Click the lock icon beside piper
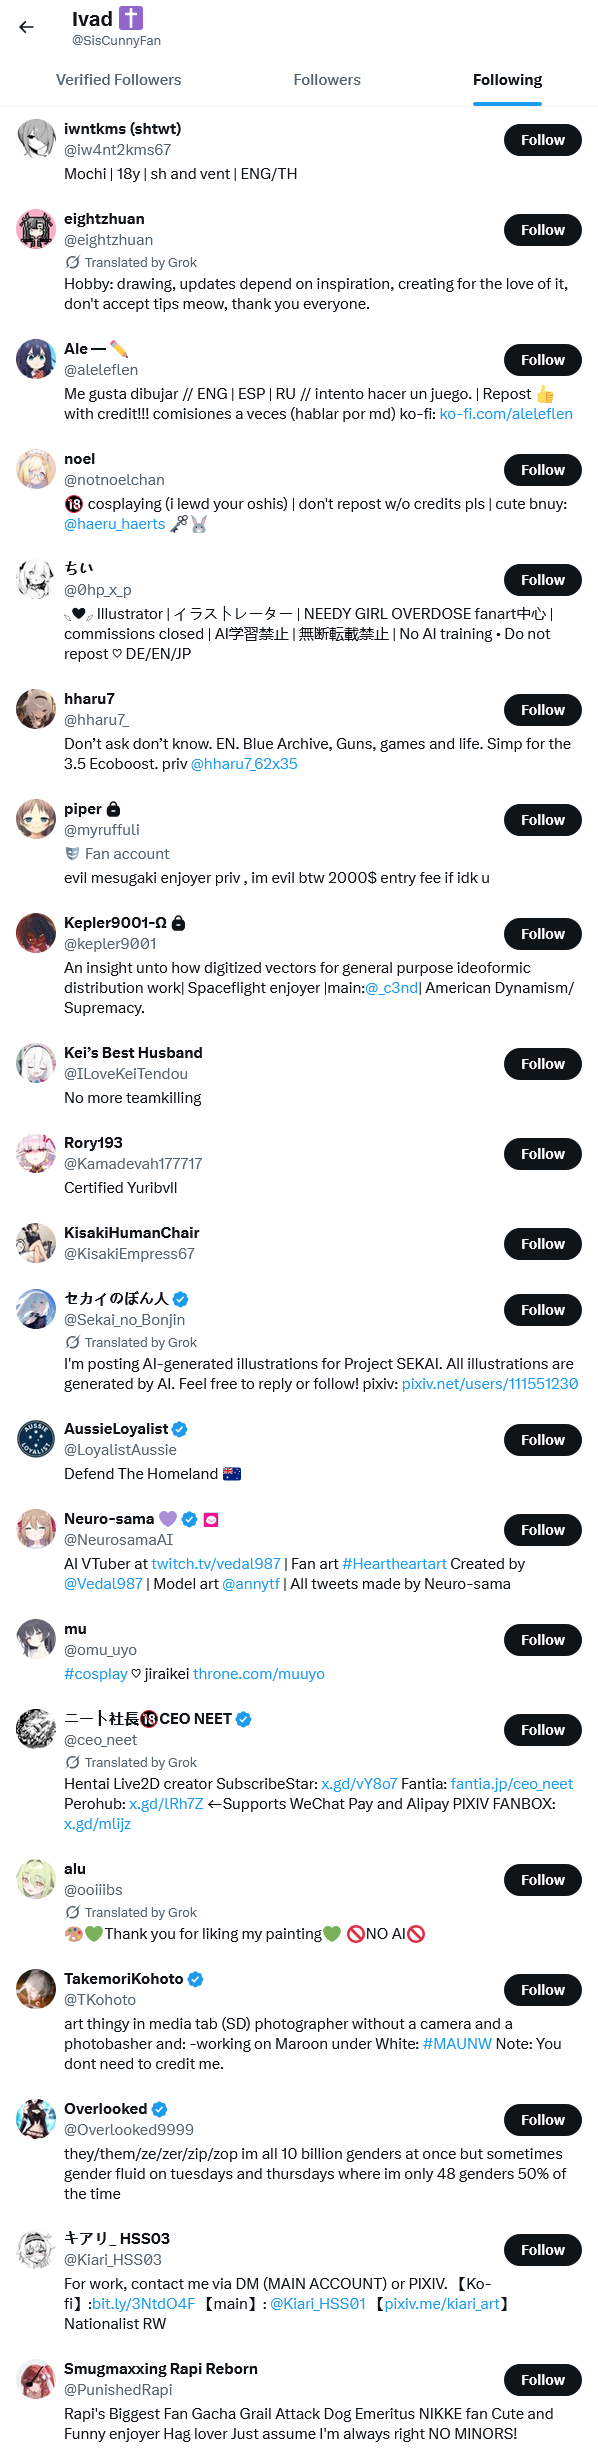 (x=114, y=809)
